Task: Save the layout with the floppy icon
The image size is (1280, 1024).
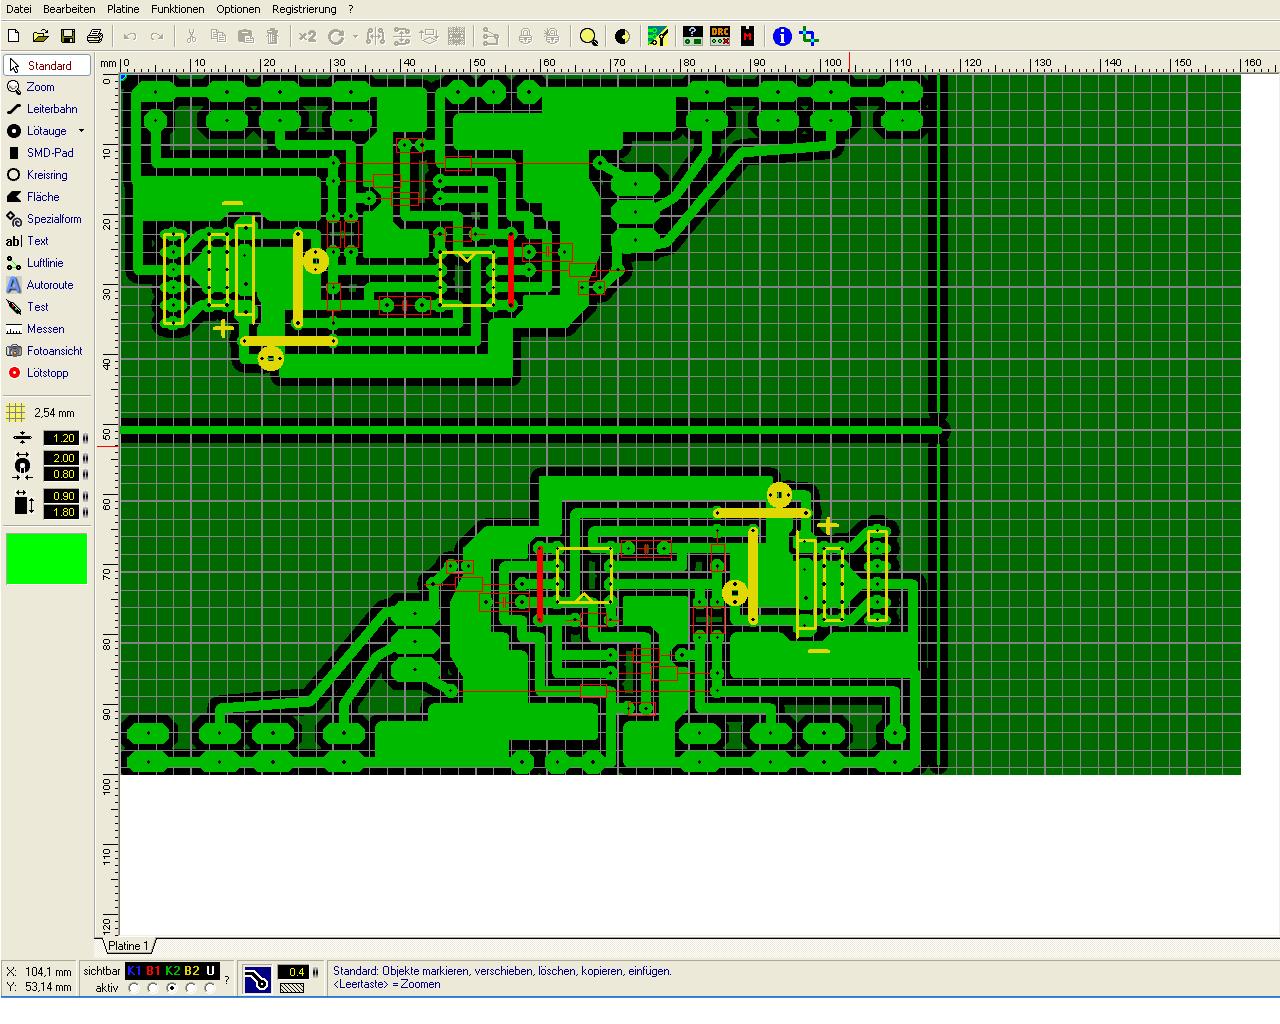Action: click(68, 36)
